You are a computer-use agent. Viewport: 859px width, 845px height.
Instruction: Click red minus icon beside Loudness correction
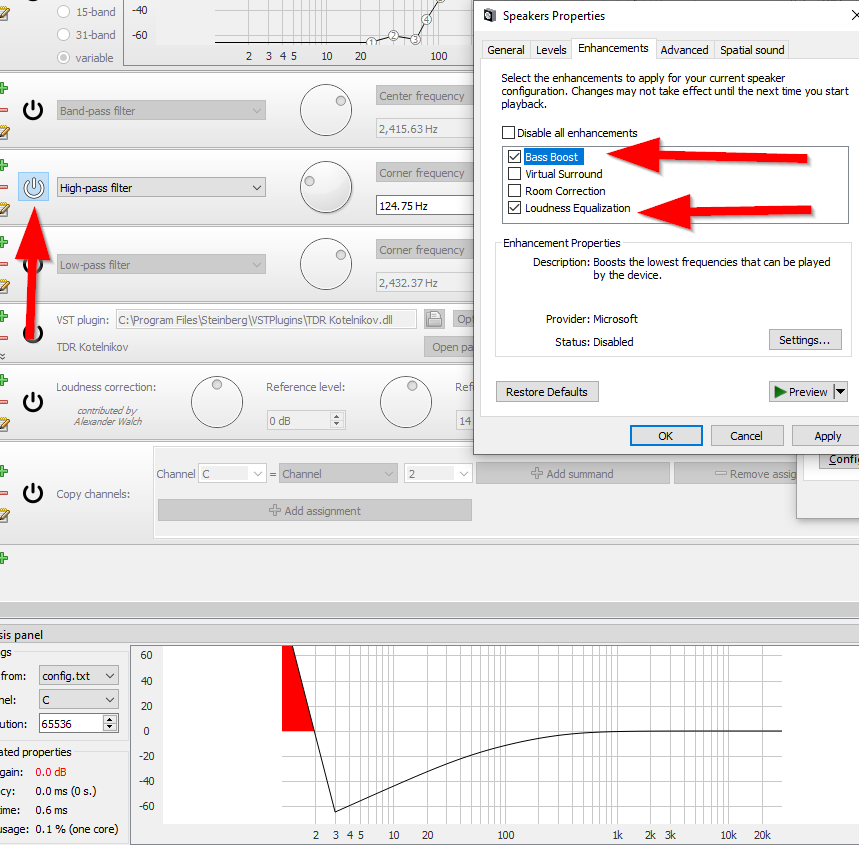tap(3, 402)
